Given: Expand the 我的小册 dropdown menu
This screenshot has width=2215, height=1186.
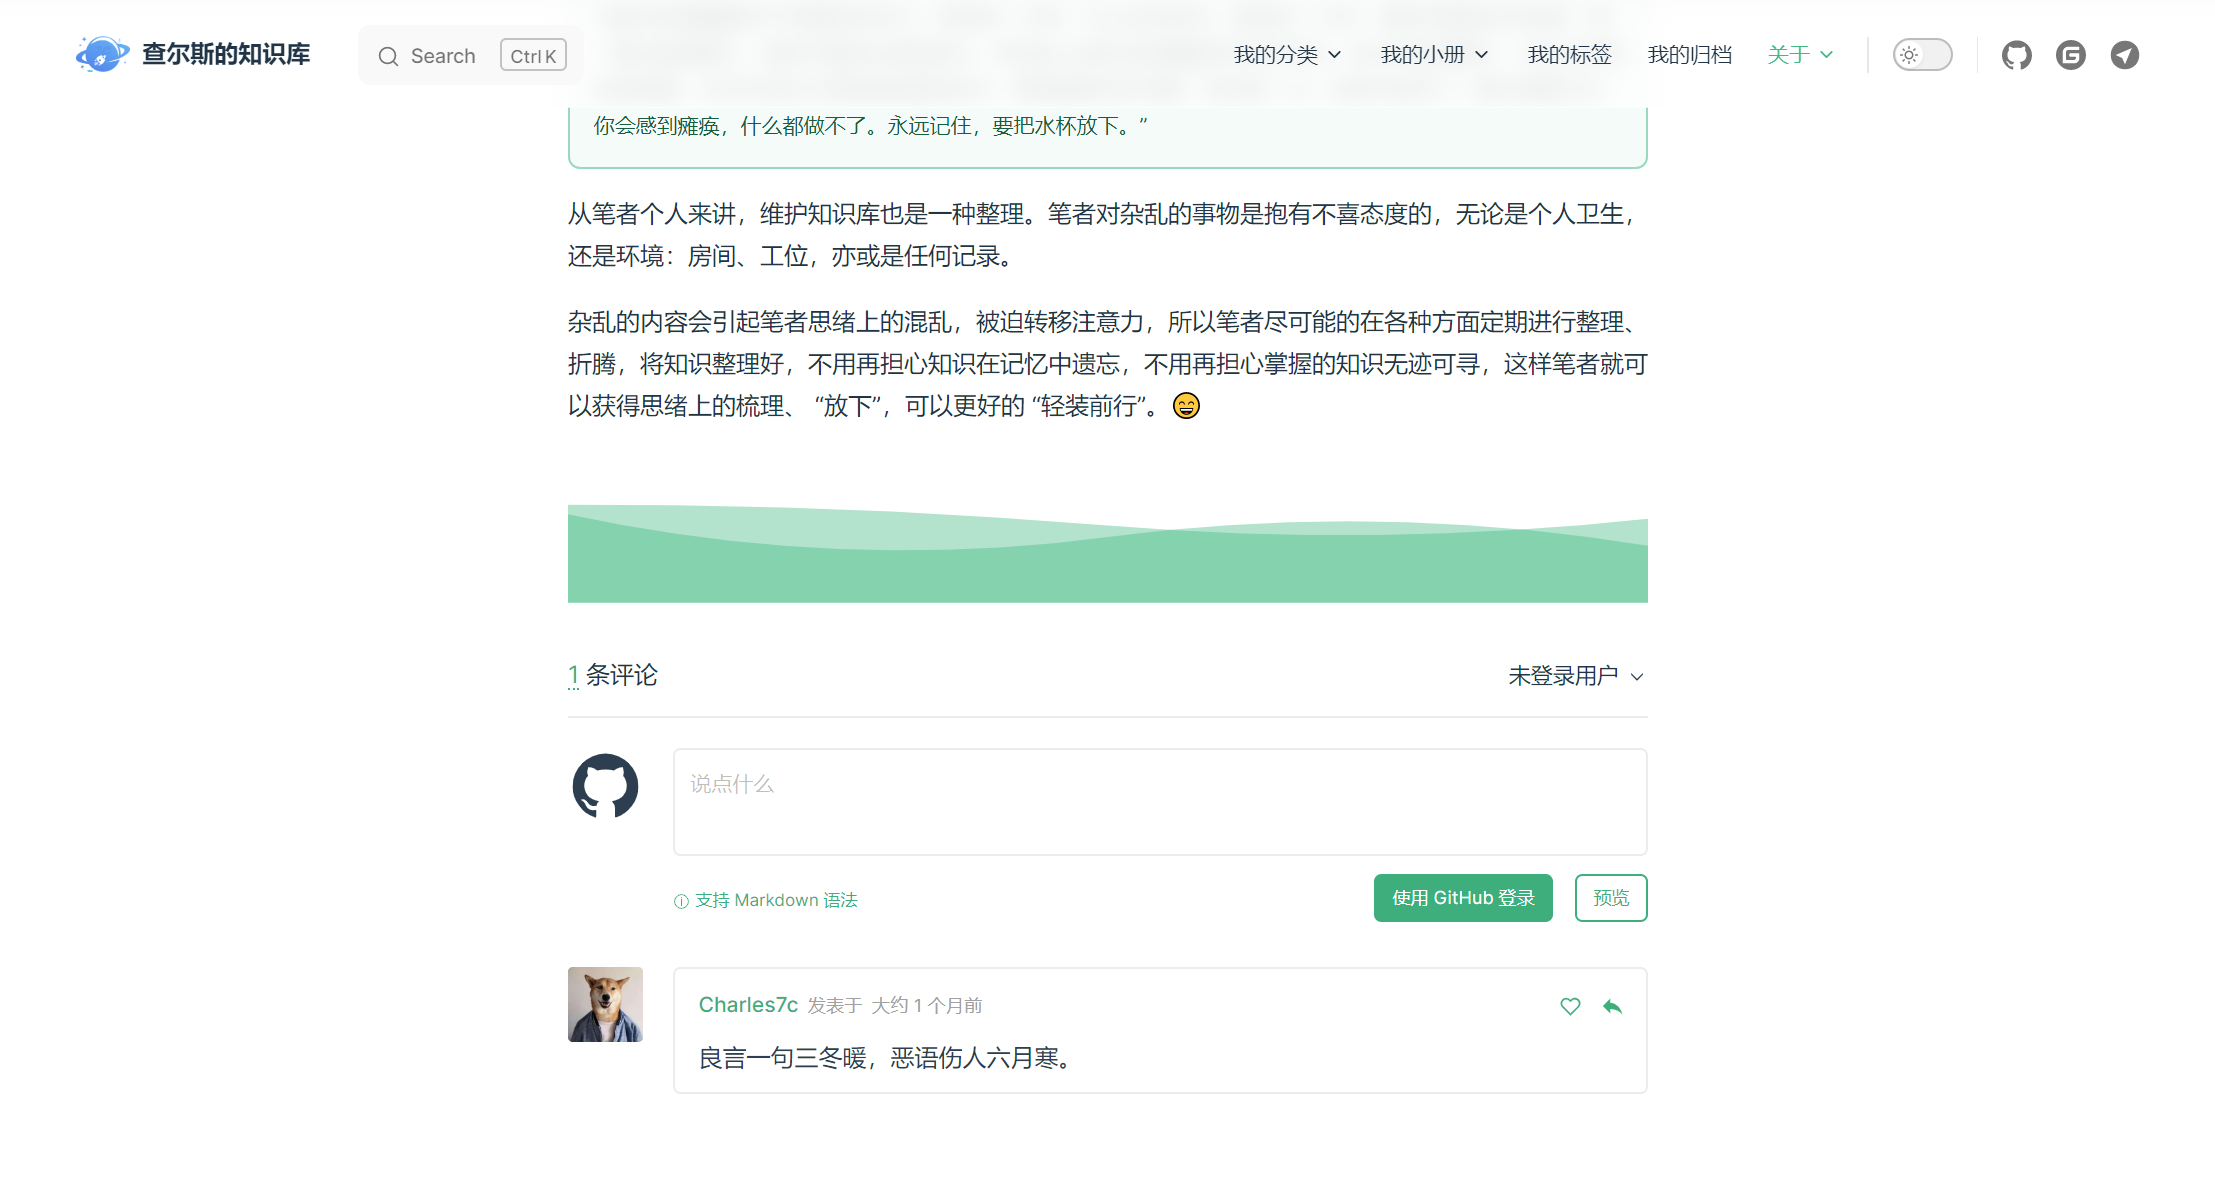Looking at the screenshot, I should [1433, 55].
